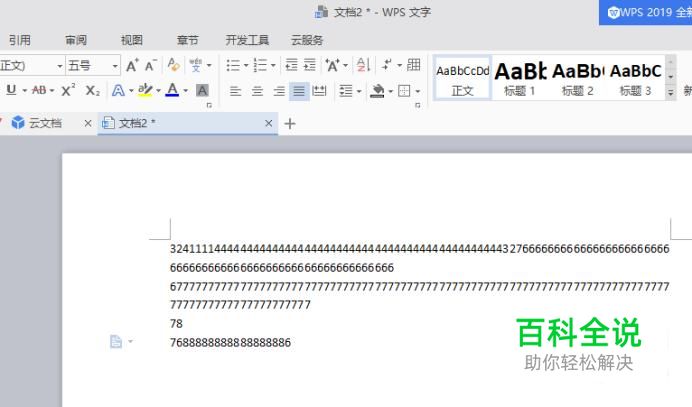The image size is (692, 407).
Task: Click the WPS 2019 banner button
Action: pyautogui.click(x=646, y=12)
